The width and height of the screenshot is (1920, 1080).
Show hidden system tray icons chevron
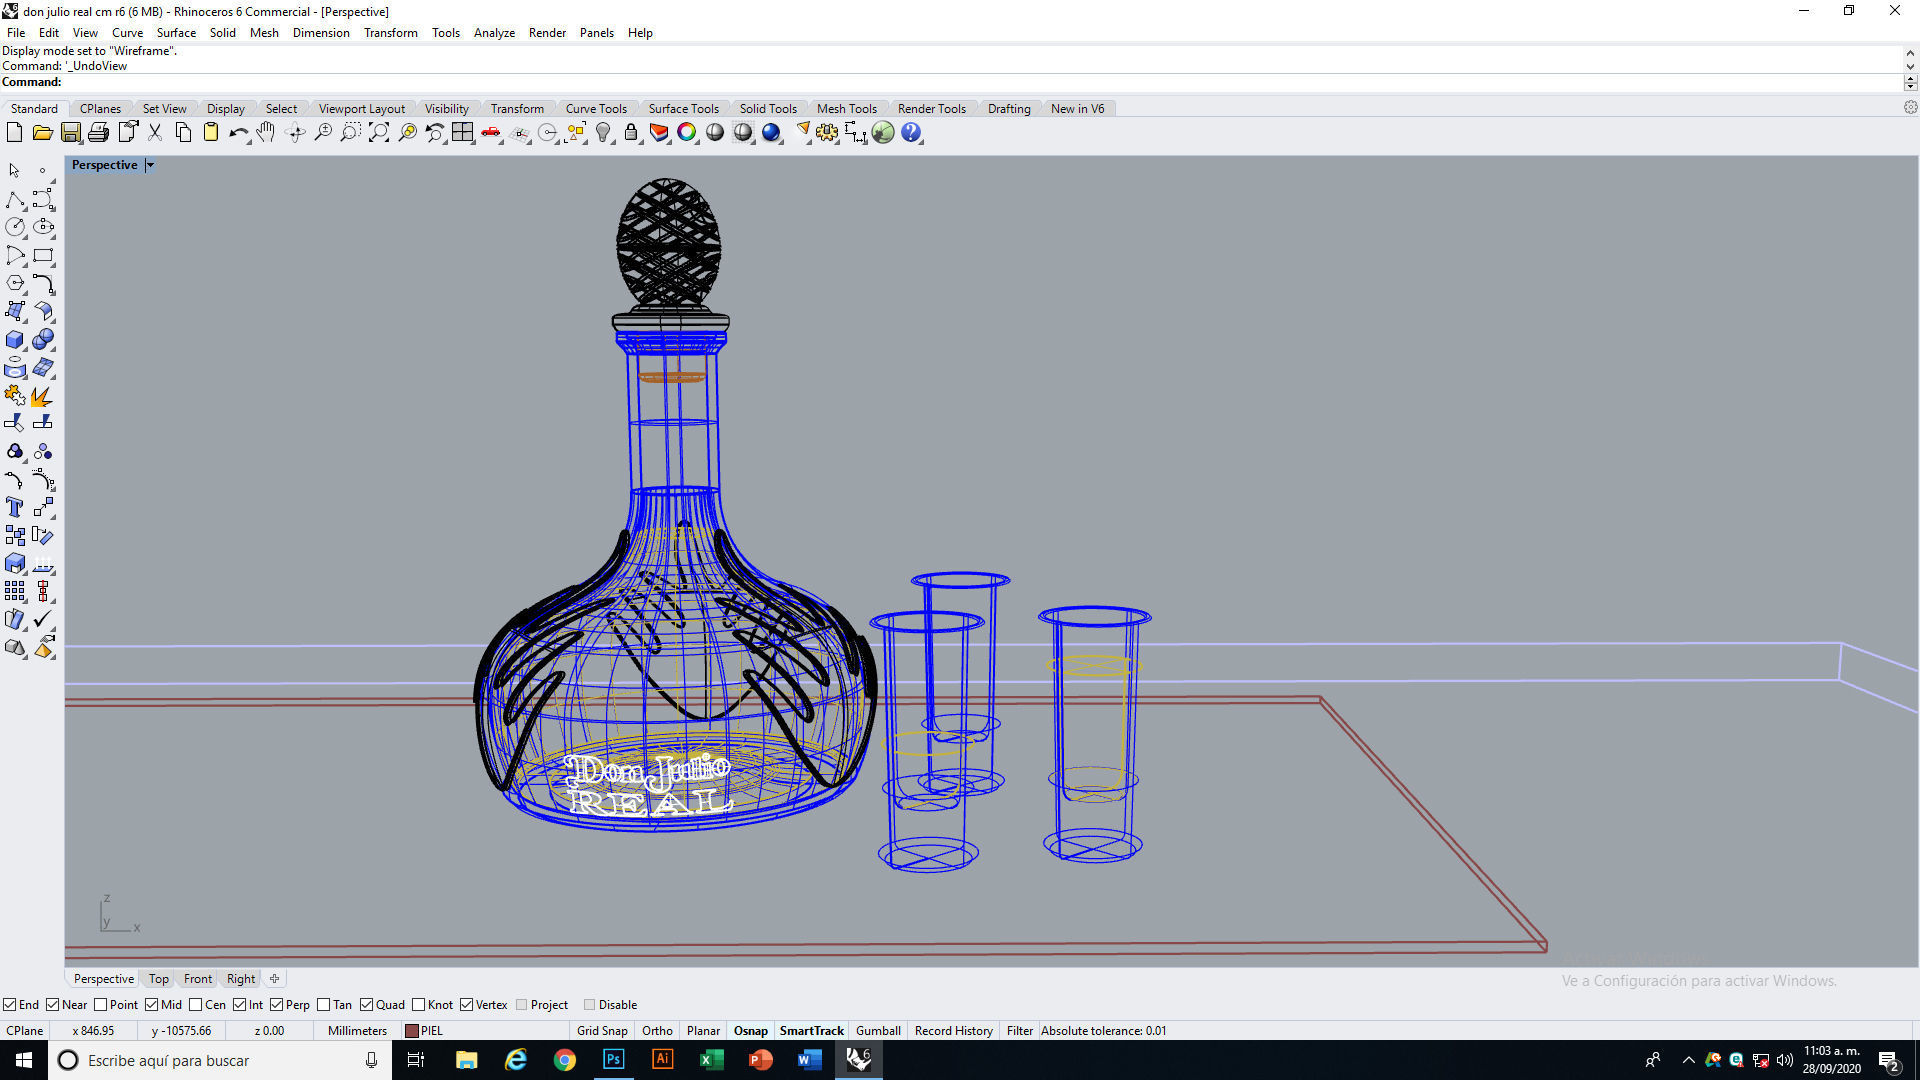1688,1060
